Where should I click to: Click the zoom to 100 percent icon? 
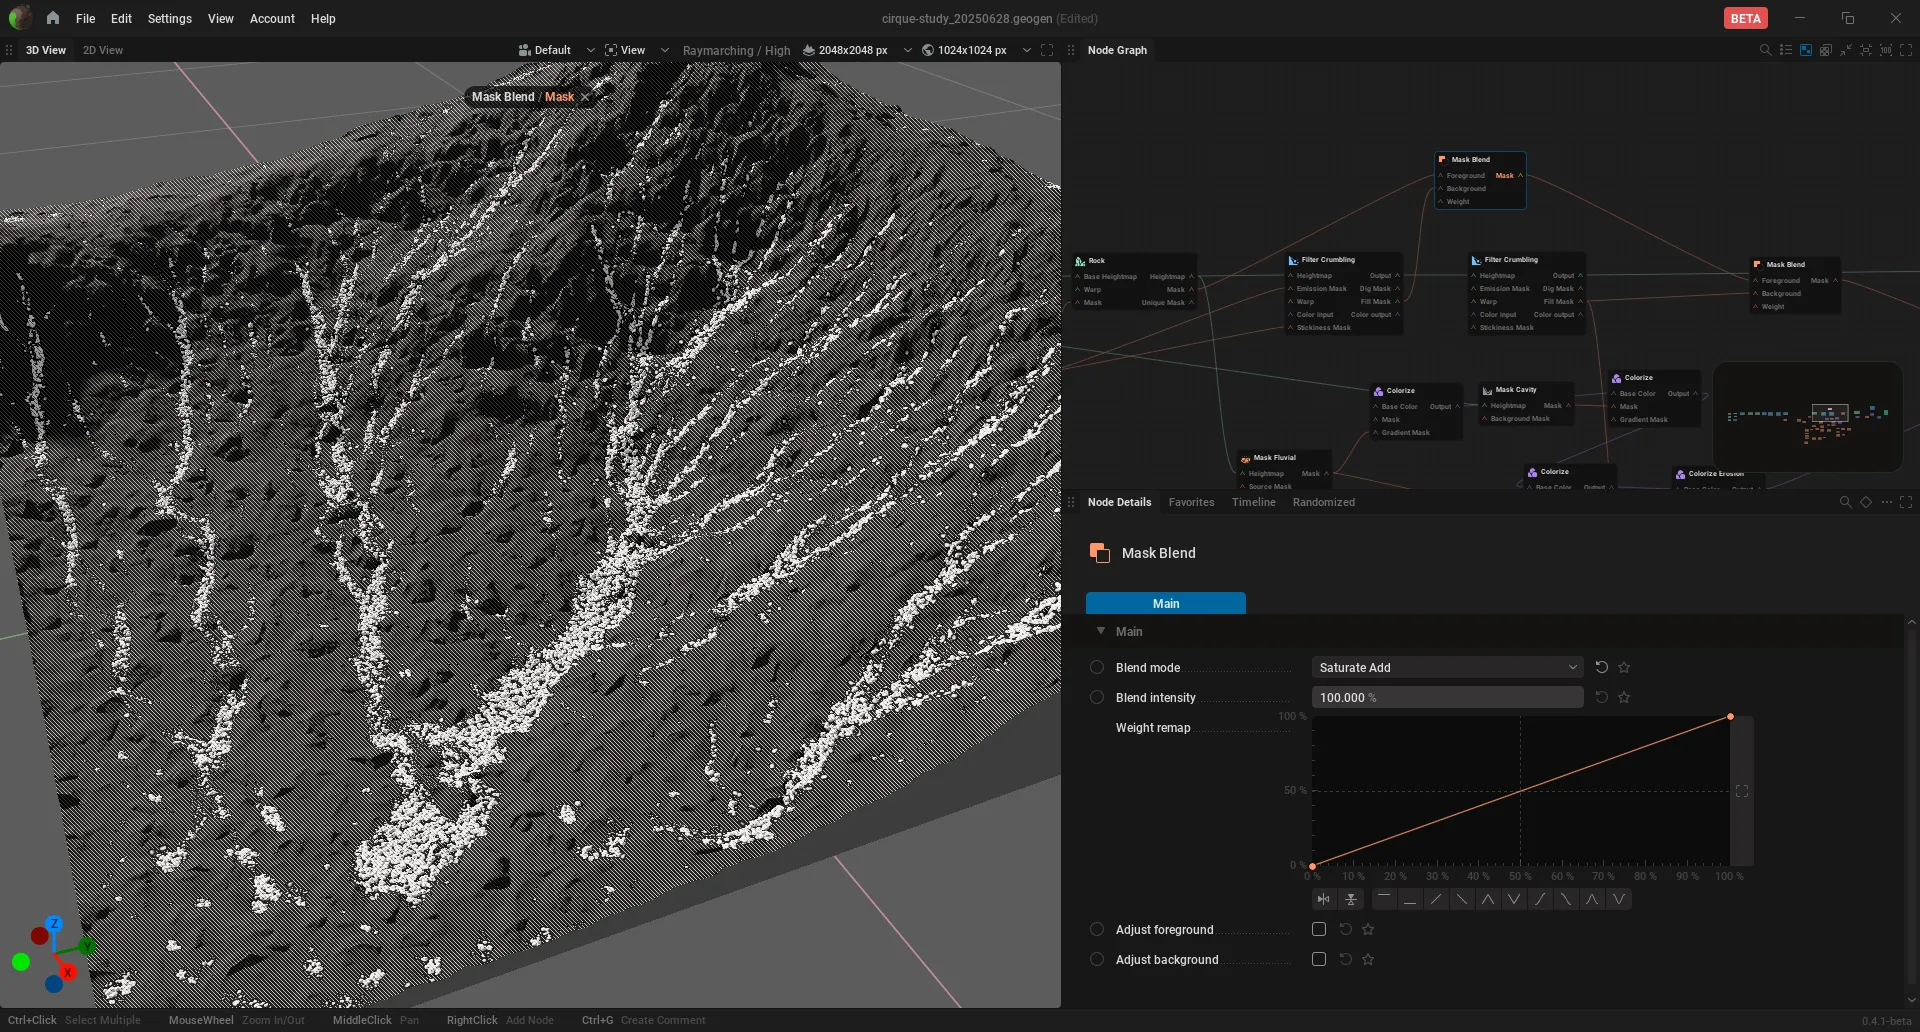[1886, 50]
